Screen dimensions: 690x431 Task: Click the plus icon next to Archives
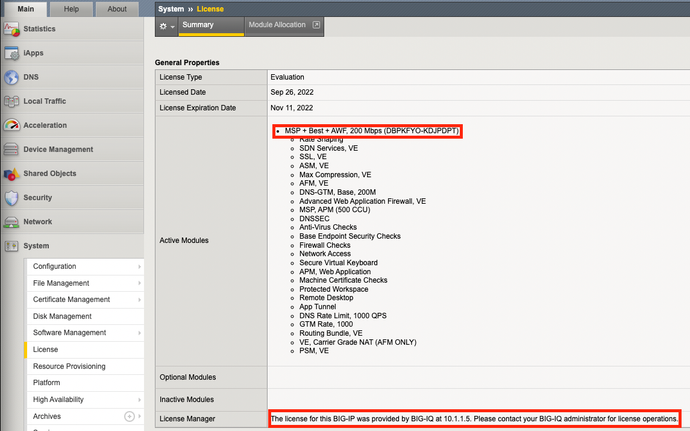point(129,416)
